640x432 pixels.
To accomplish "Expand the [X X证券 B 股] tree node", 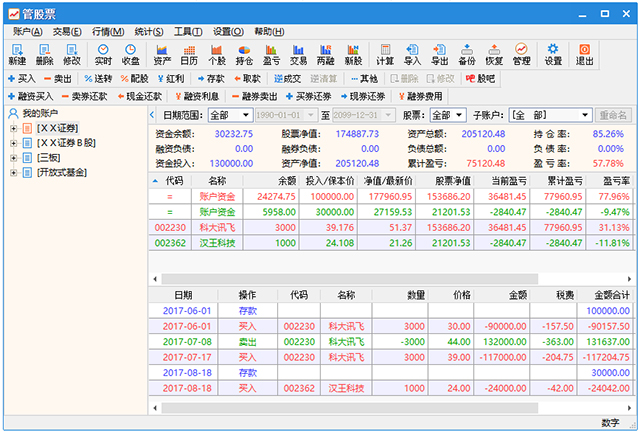I will (x=13, y=143).
